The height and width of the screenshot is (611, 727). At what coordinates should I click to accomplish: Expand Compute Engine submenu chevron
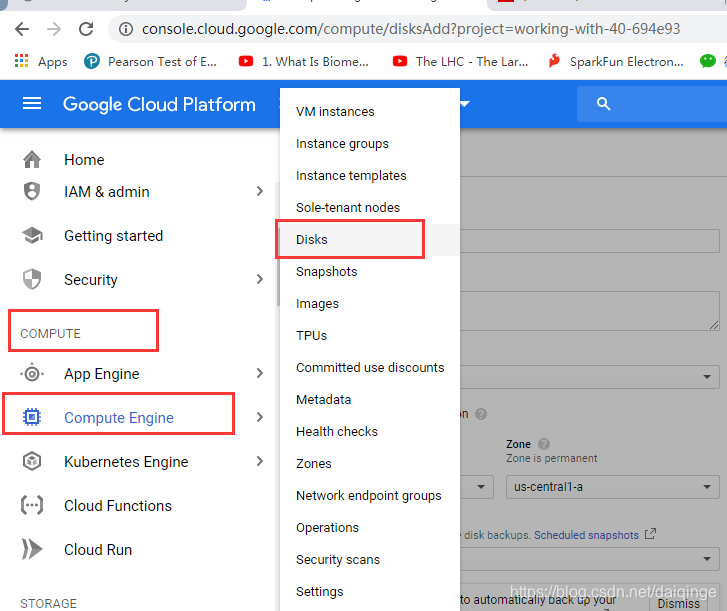coord(260,417)
